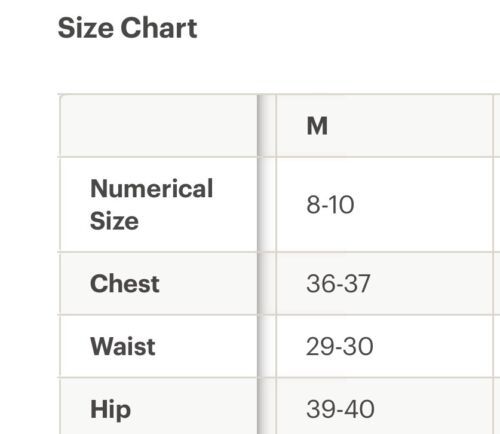Click the word Numerical in row label
The image size is (500, 434).
click(x=151, y=189)
